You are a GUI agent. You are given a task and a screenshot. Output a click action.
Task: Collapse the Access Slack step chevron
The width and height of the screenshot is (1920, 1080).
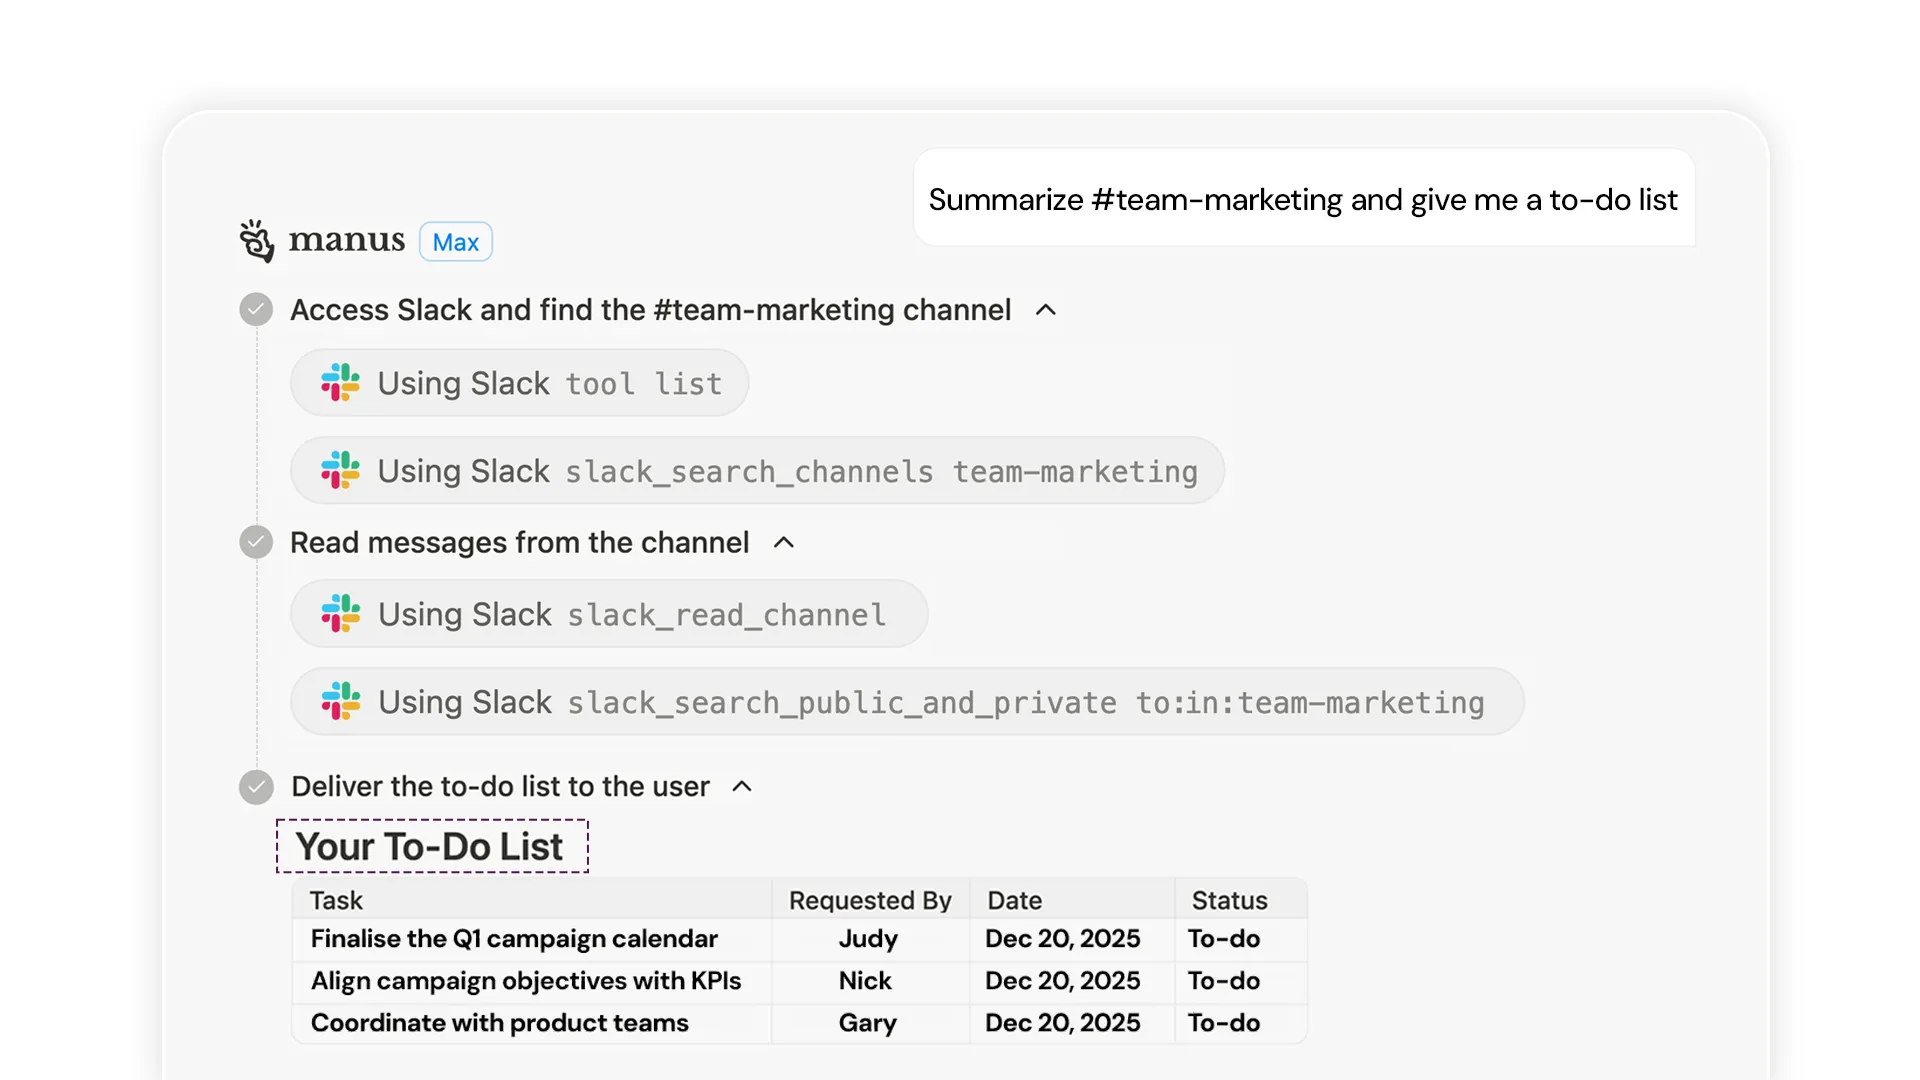[x=1045, y=310]
